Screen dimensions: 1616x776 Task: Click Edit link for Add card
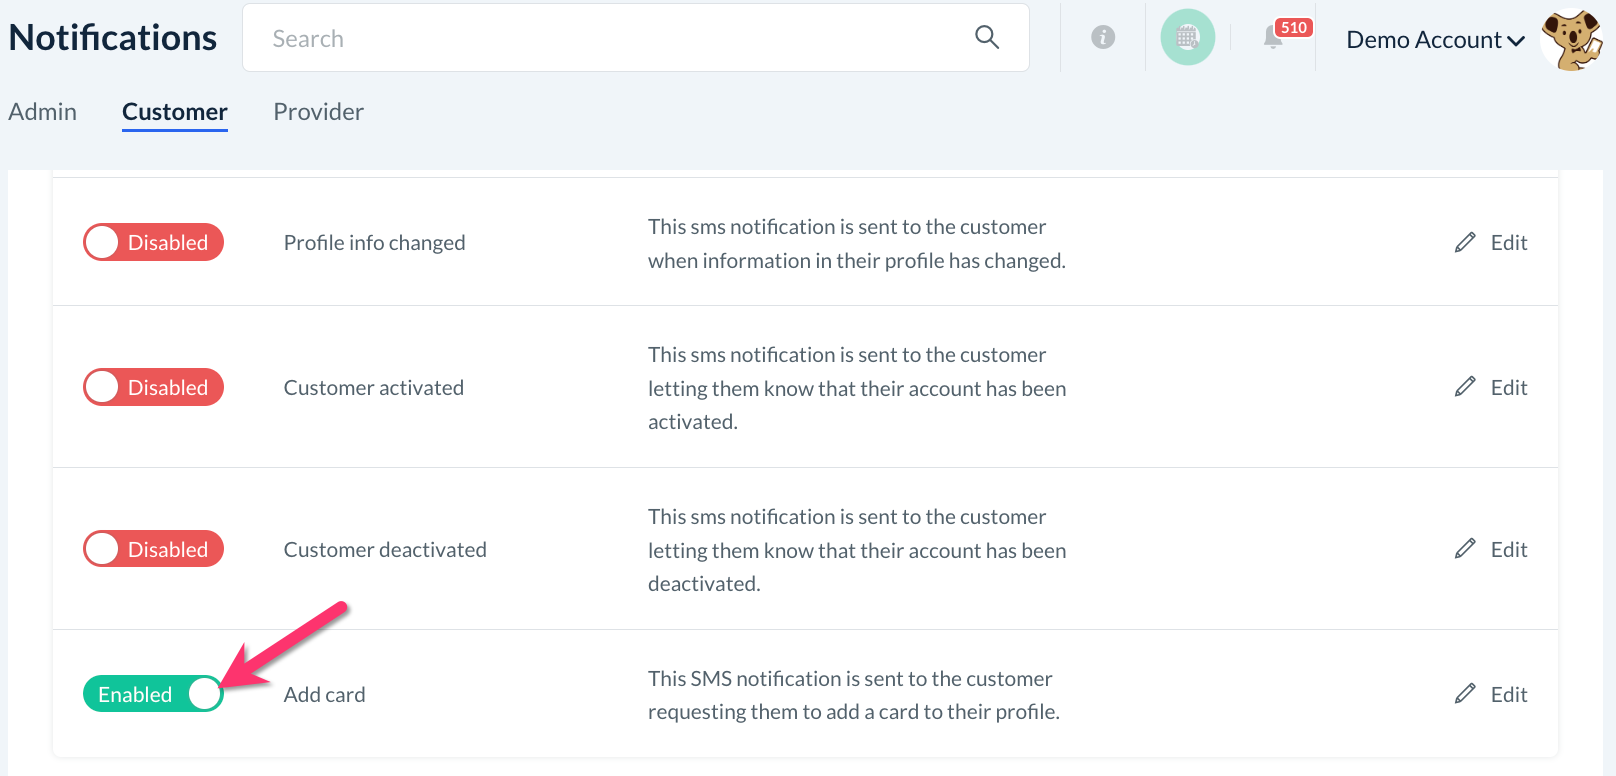[1508, 694]
